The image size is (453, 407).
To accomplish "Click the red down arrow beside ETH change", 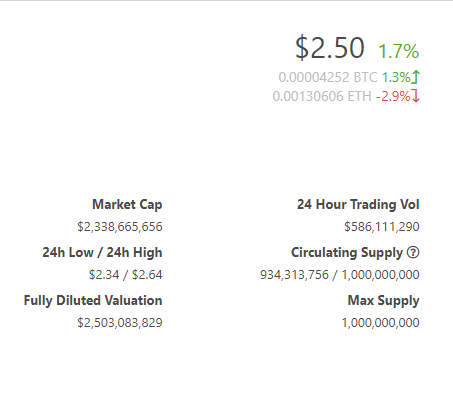I will [416, 96].
